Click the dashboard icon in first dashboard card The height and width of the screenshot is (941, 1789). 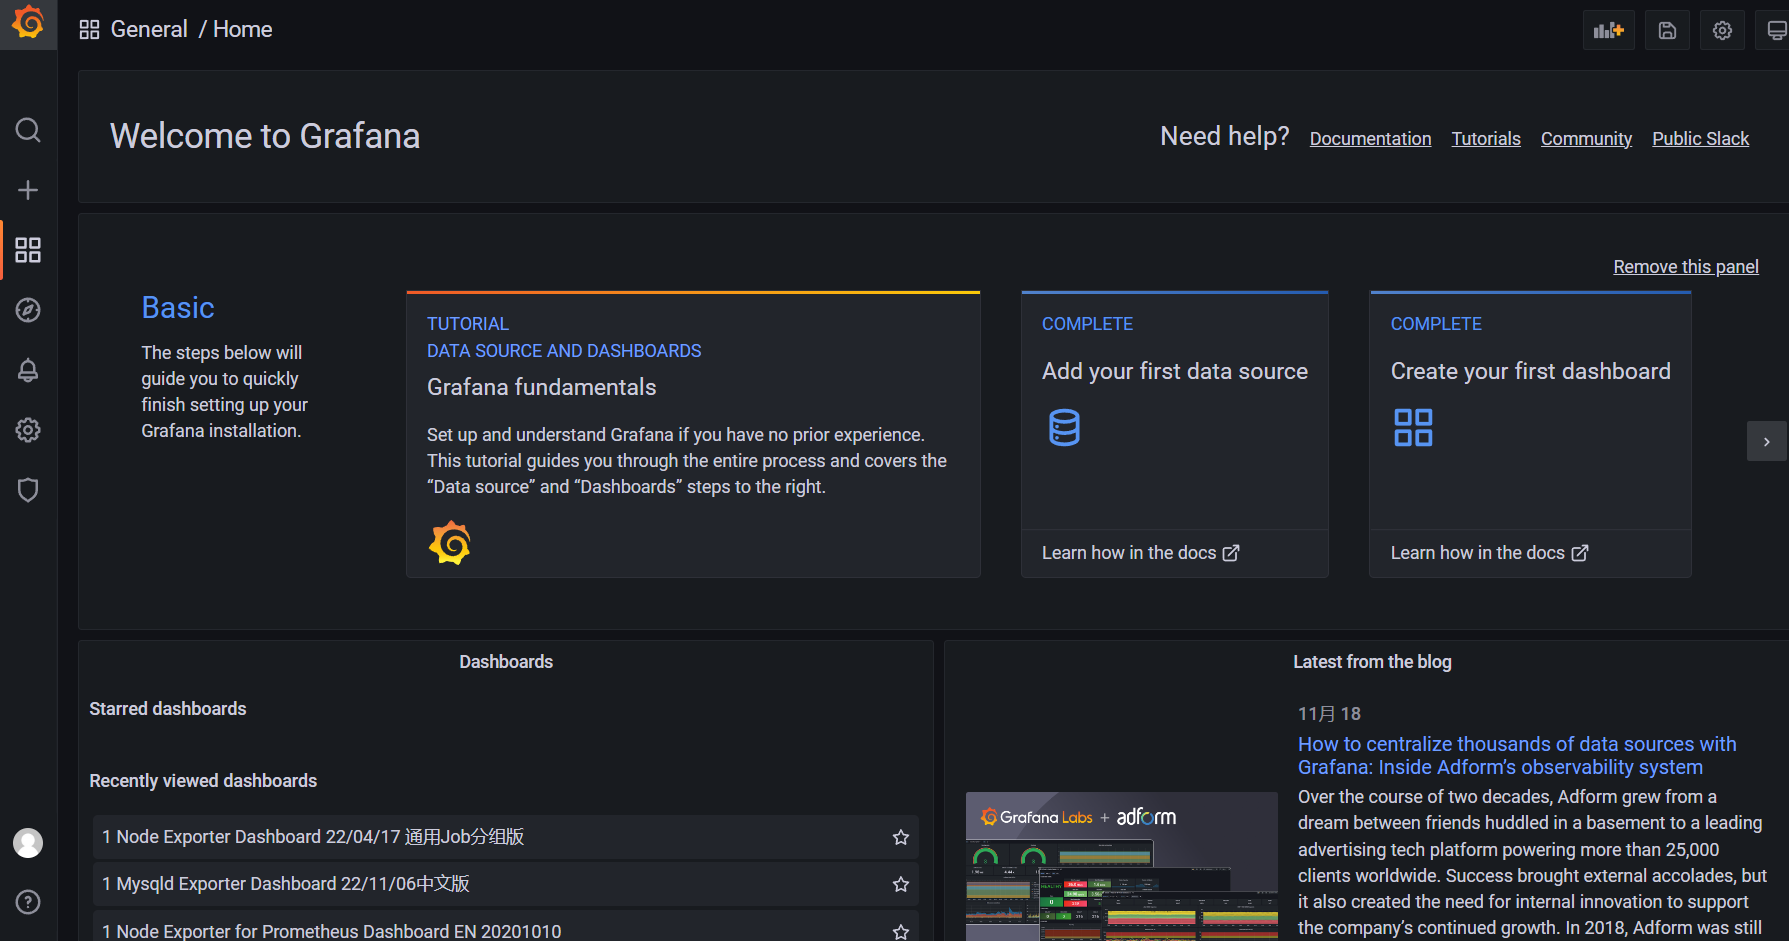(1413, 427)
